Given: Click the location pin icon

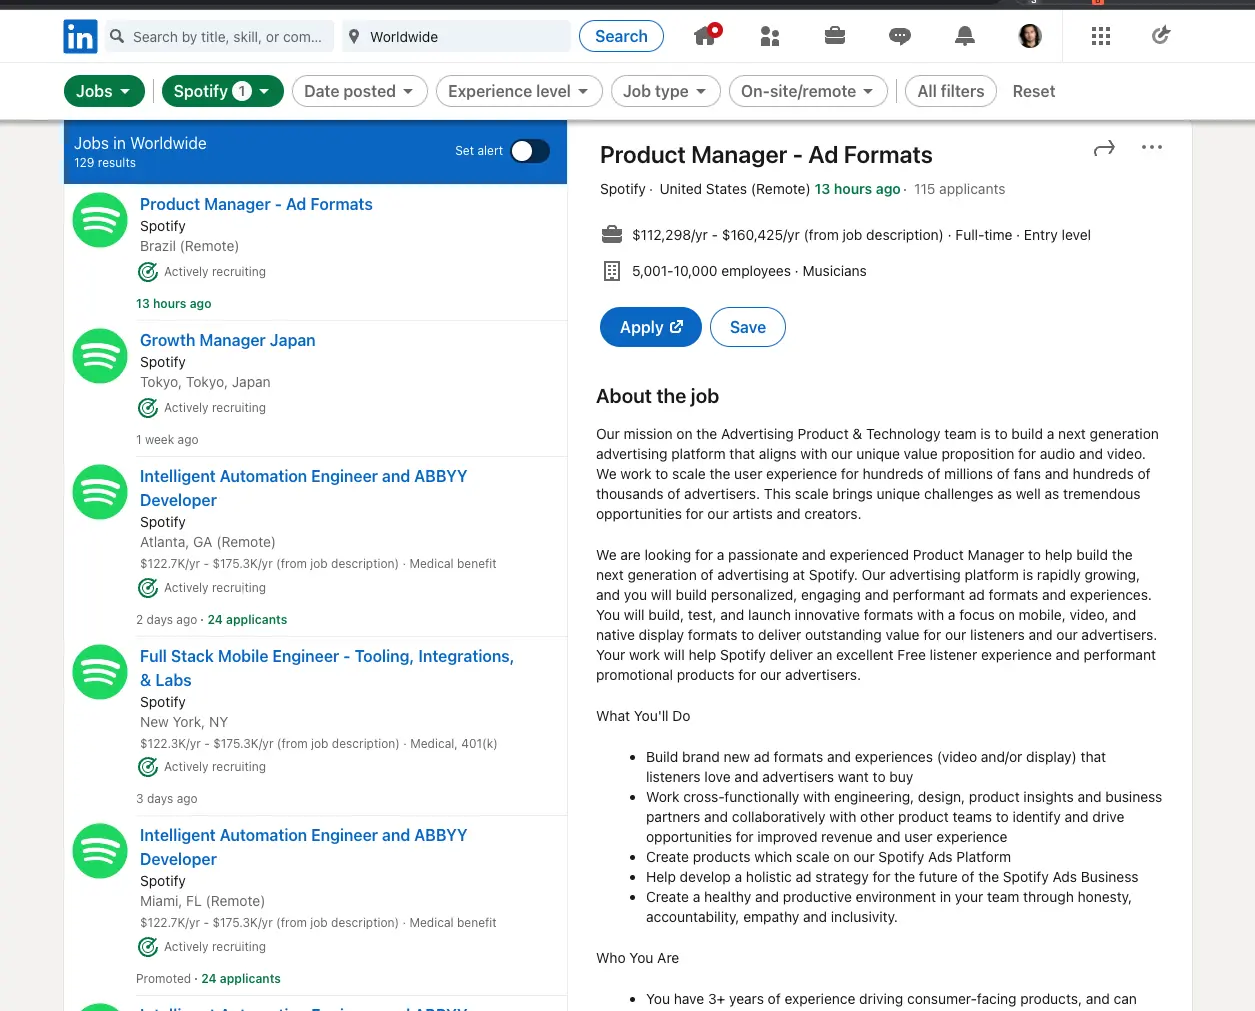Looking at the screenshot, I should [353, 37].
